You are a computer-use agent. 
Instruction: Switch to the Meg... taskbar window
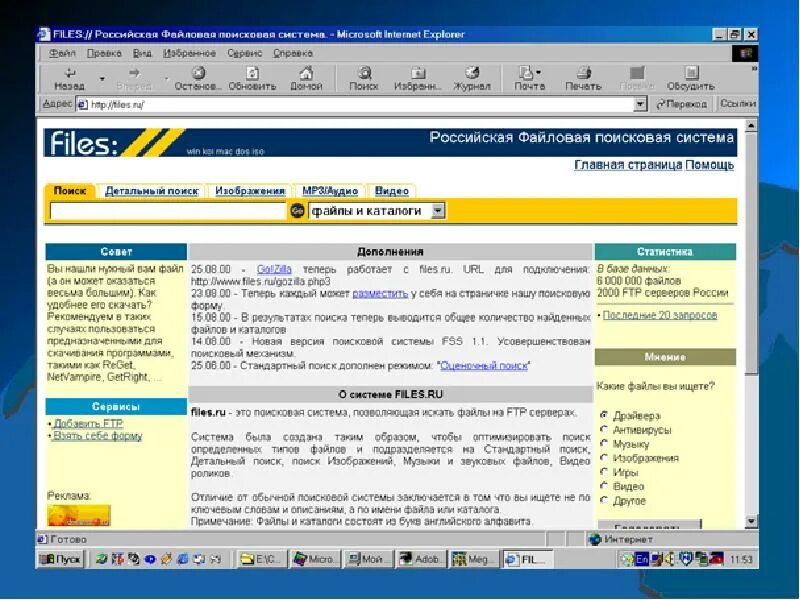point(474,559)
